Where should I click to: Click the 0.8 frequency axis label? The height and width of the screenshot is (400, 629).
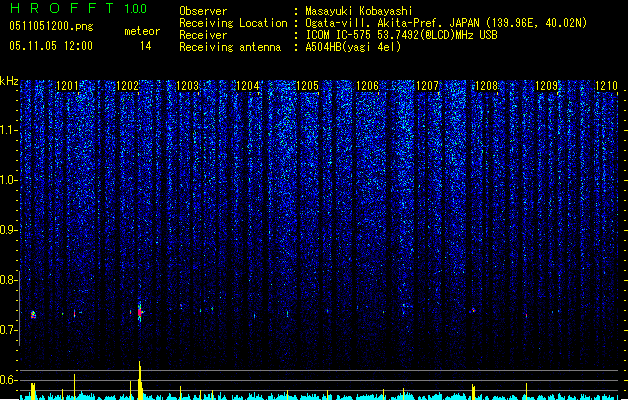(7, 280)
